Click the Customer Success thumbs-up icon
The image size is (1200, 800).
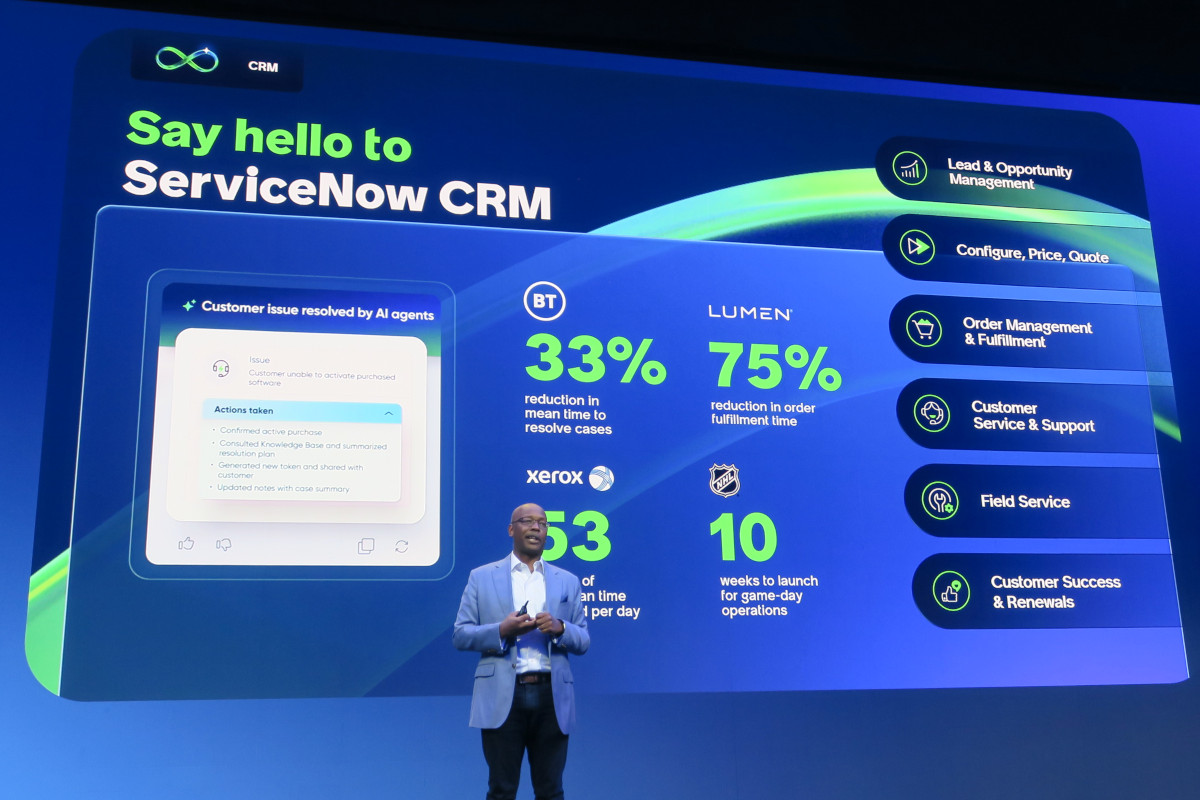click(x=951, y=590)
